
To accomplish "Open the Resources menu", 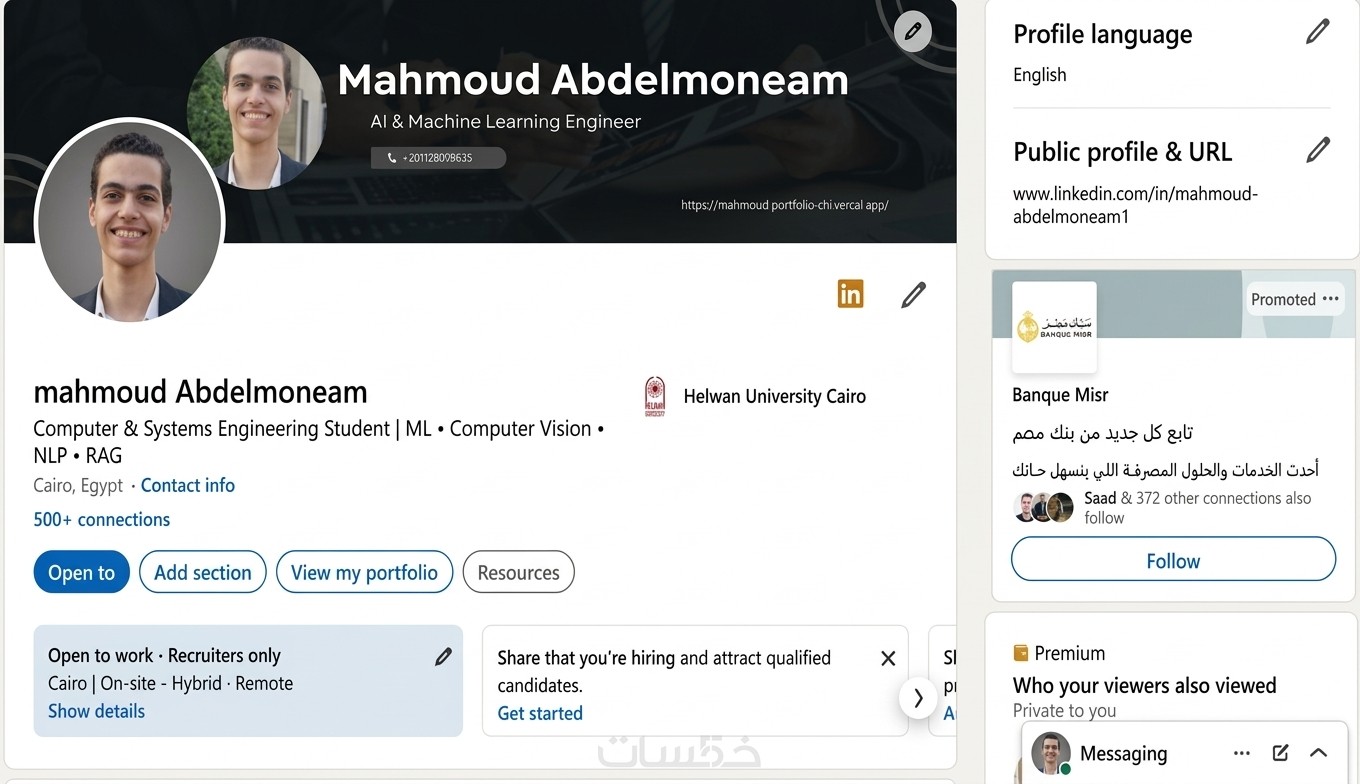I will tap(518, 572).
